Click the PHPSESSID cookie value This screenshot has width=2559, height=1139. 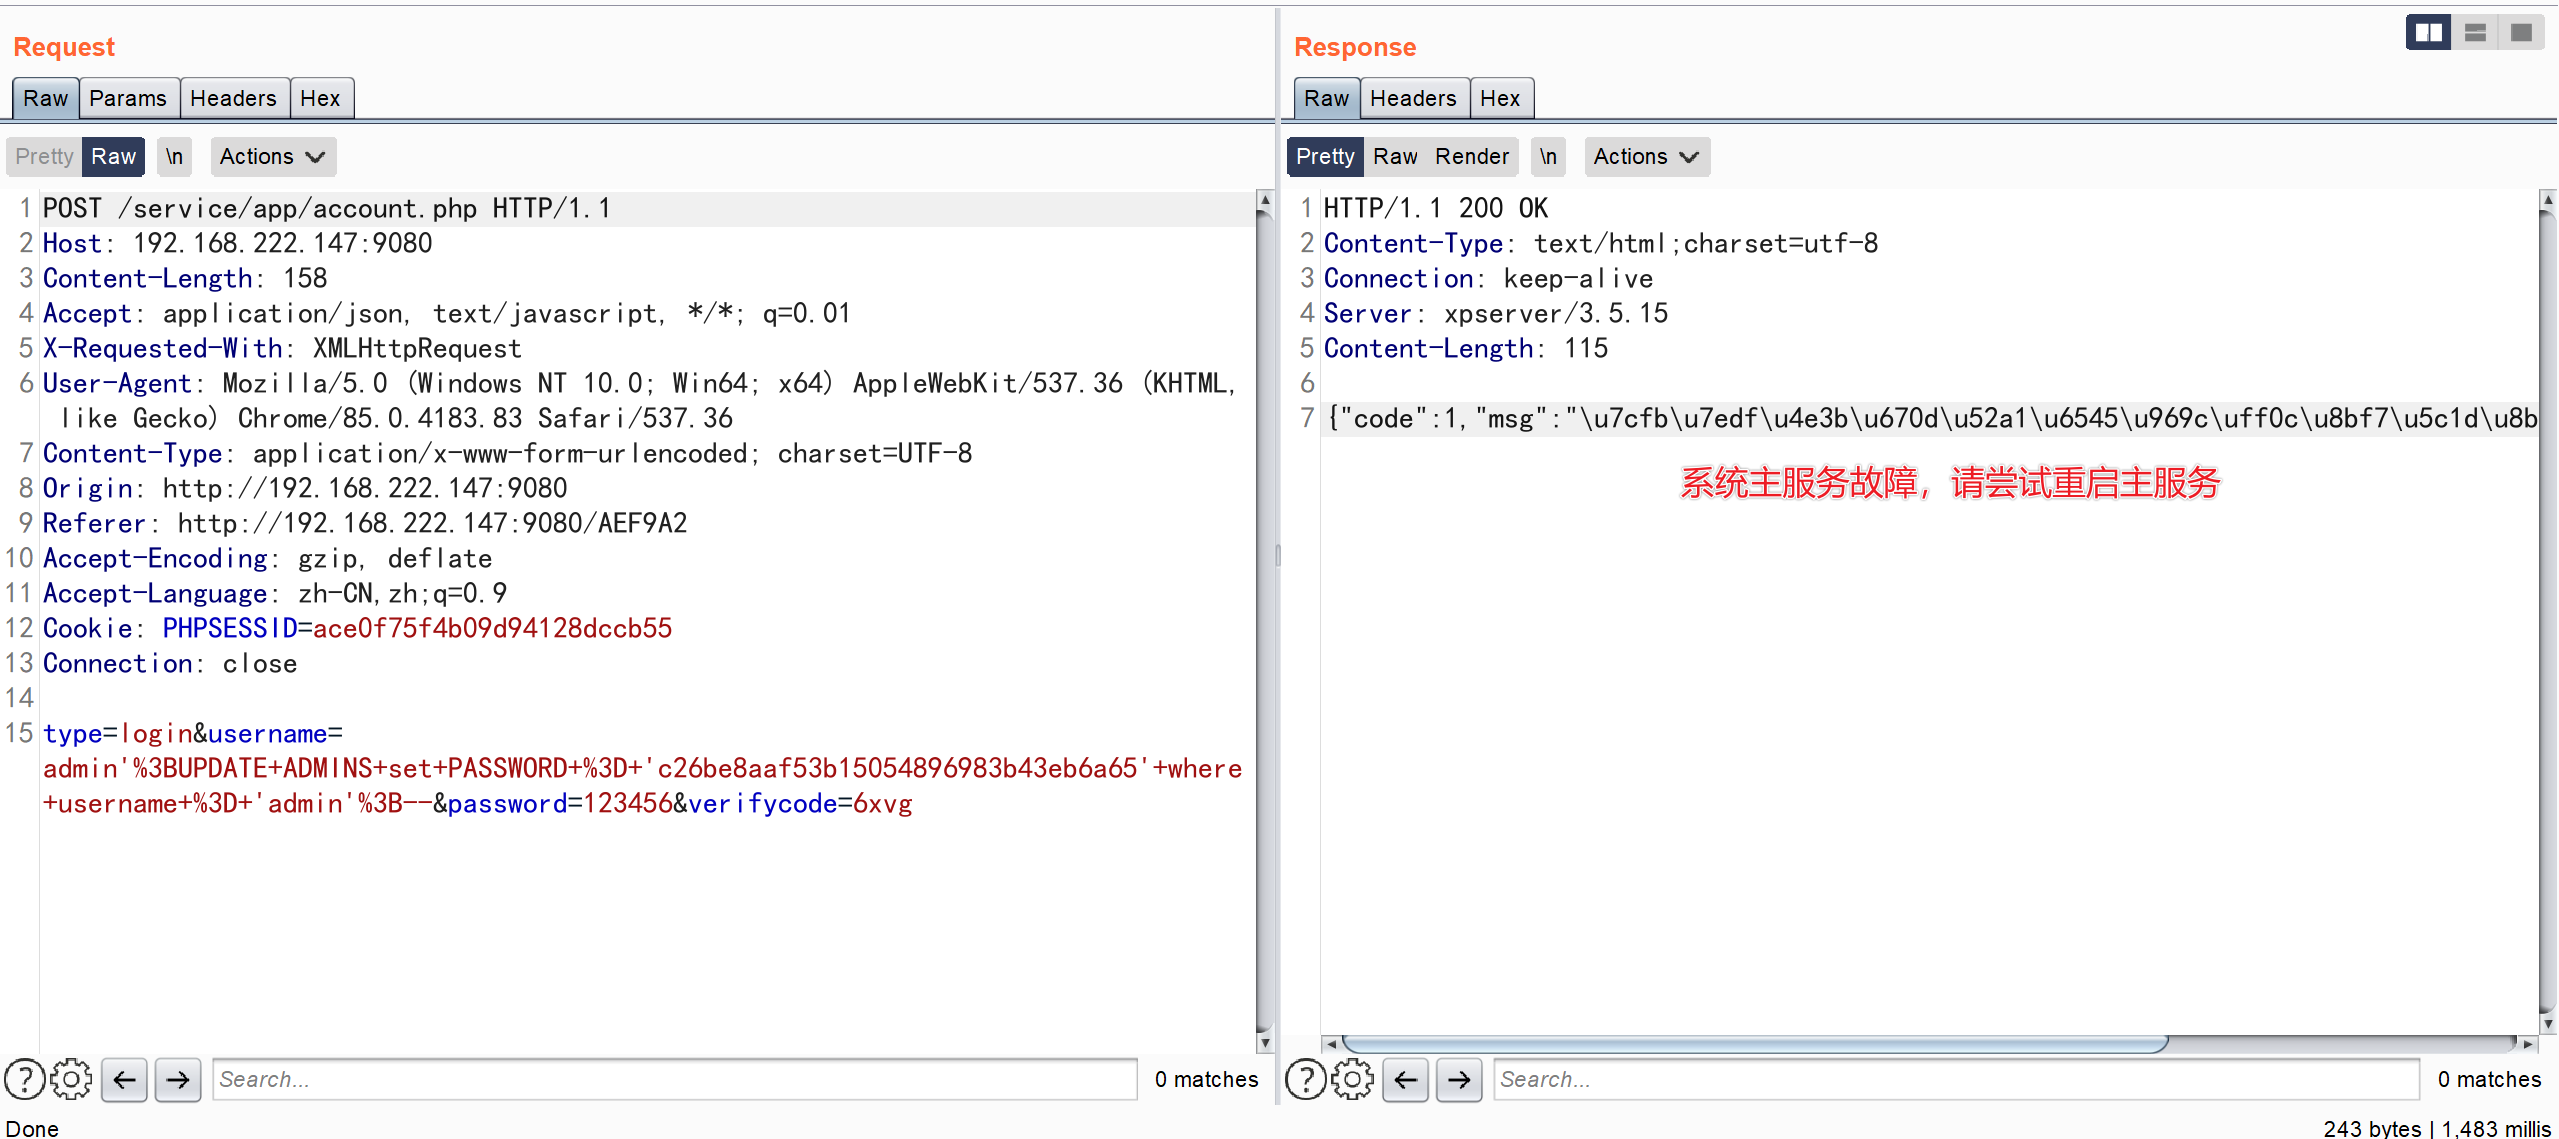point(493,628)
